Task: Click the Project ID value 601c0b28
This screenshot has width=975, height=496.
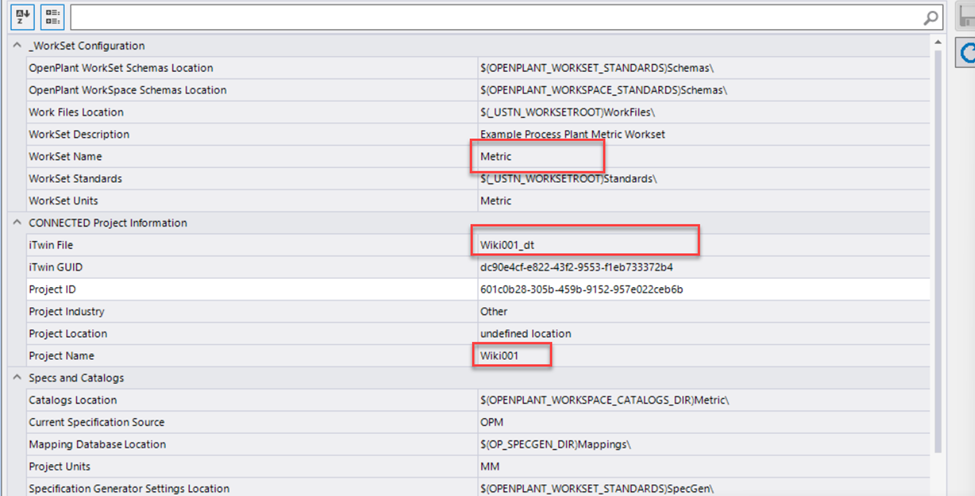Action: (x=581, y=290)
